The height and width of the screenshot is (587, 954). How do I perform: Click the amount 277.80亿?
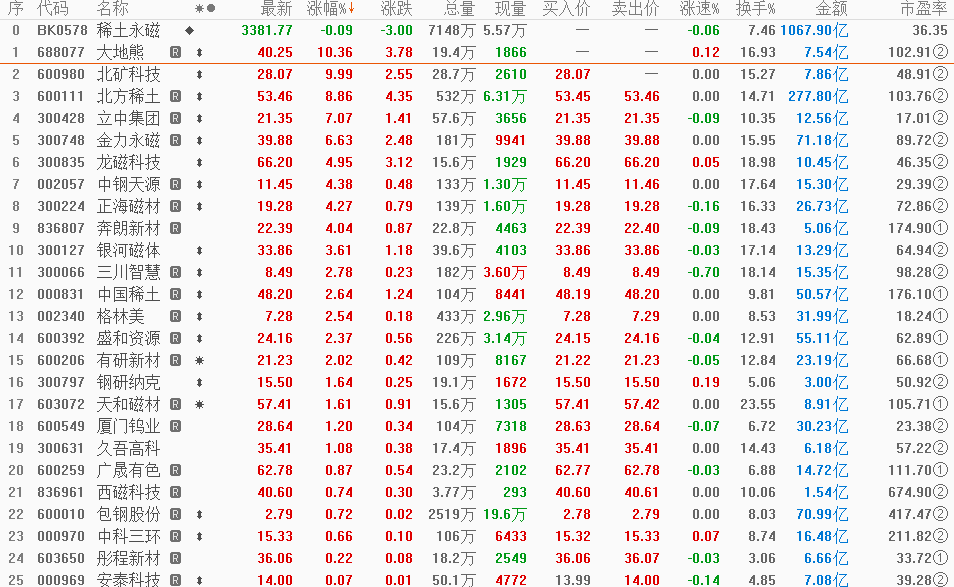(x=818, y=96)
